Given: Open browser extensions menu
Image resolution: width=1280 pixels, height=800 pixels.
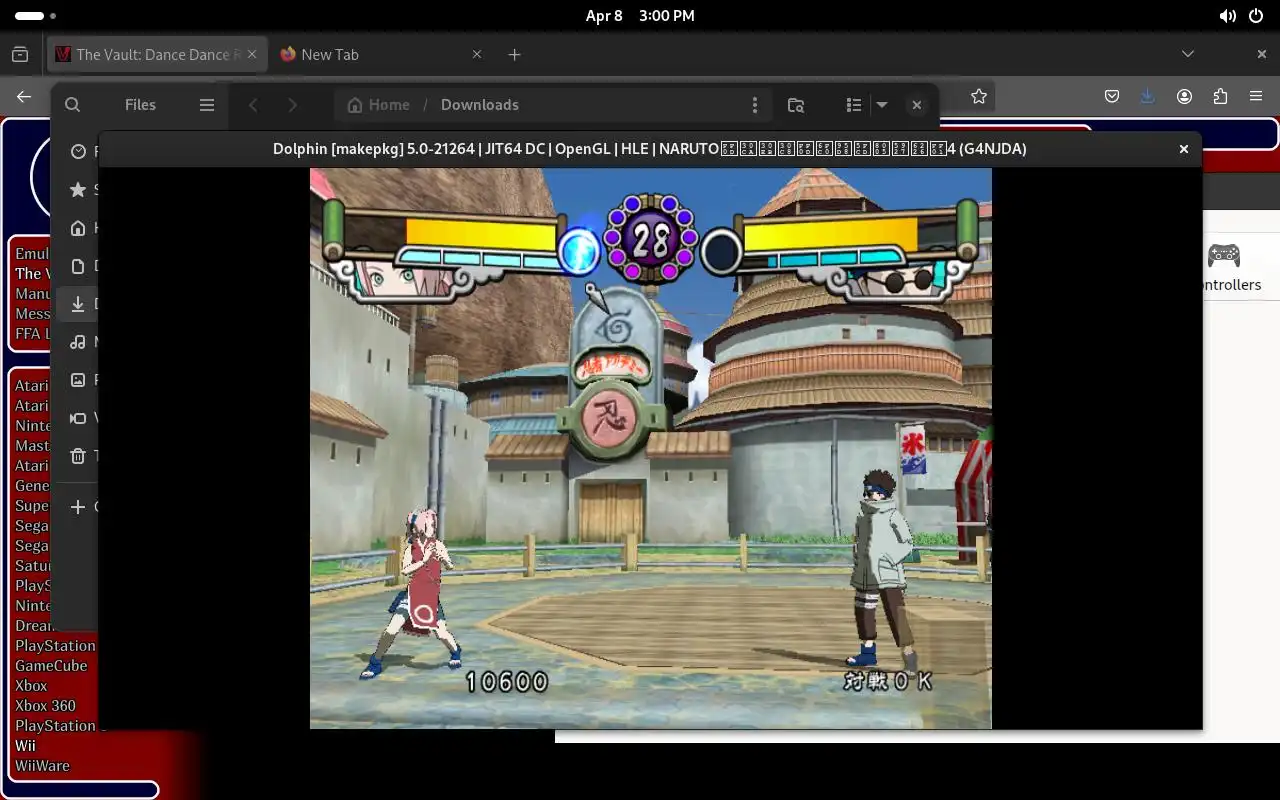Looking at the screenshot, I should 1220,96.
